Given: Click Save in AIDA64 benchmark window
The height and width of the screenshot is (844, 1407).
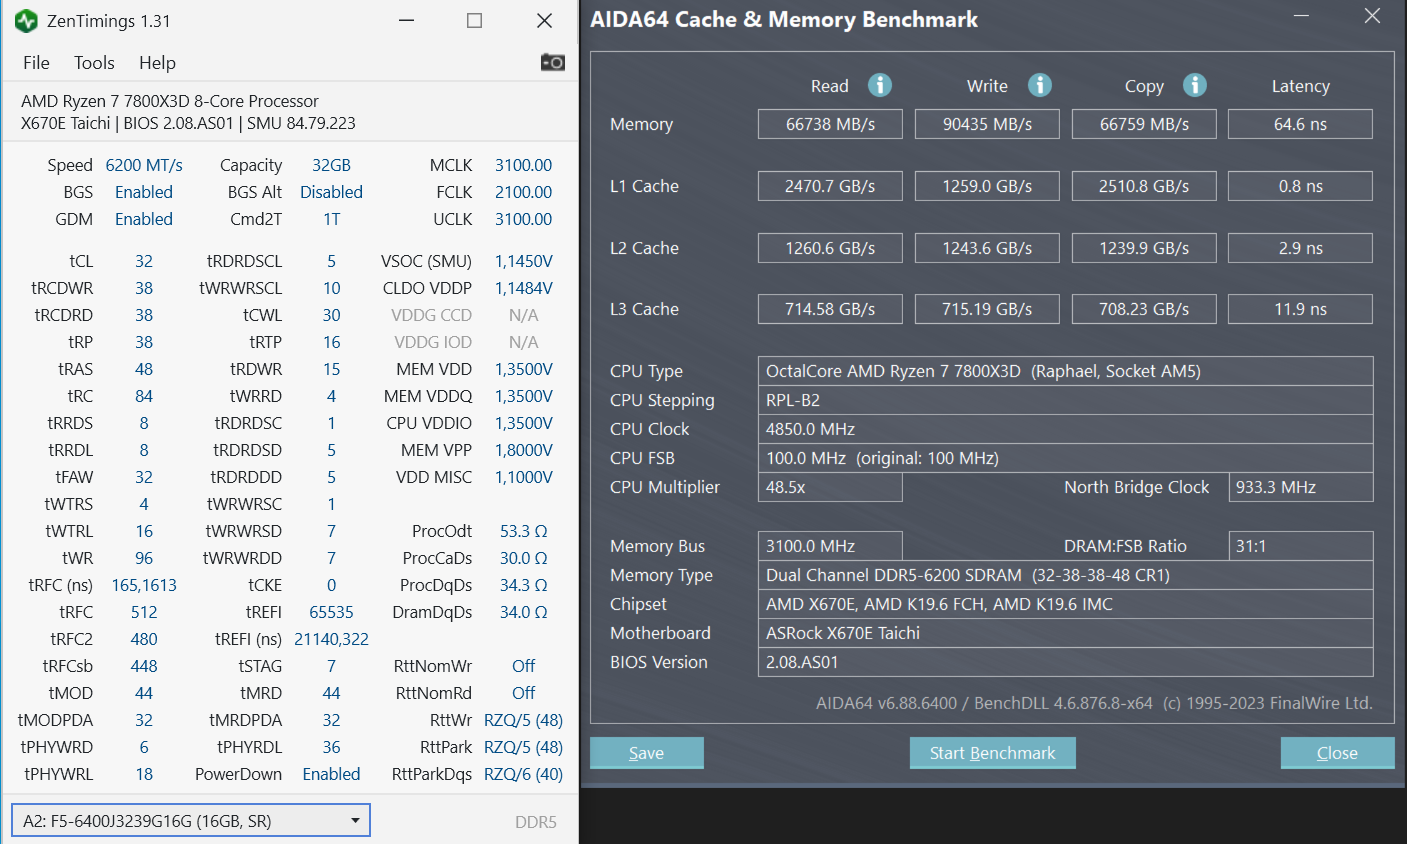Looking at the screenshot, I should pyautogui.click(x=647, y=753).
